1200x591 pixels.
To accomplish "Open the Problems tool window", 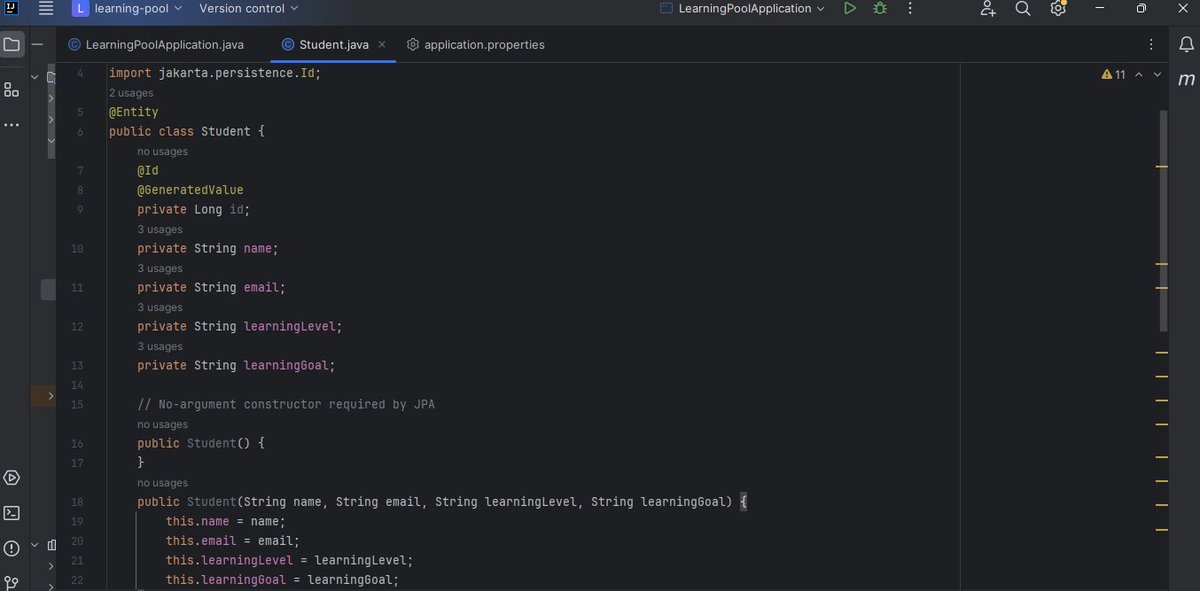I will [x=11, y=548].
